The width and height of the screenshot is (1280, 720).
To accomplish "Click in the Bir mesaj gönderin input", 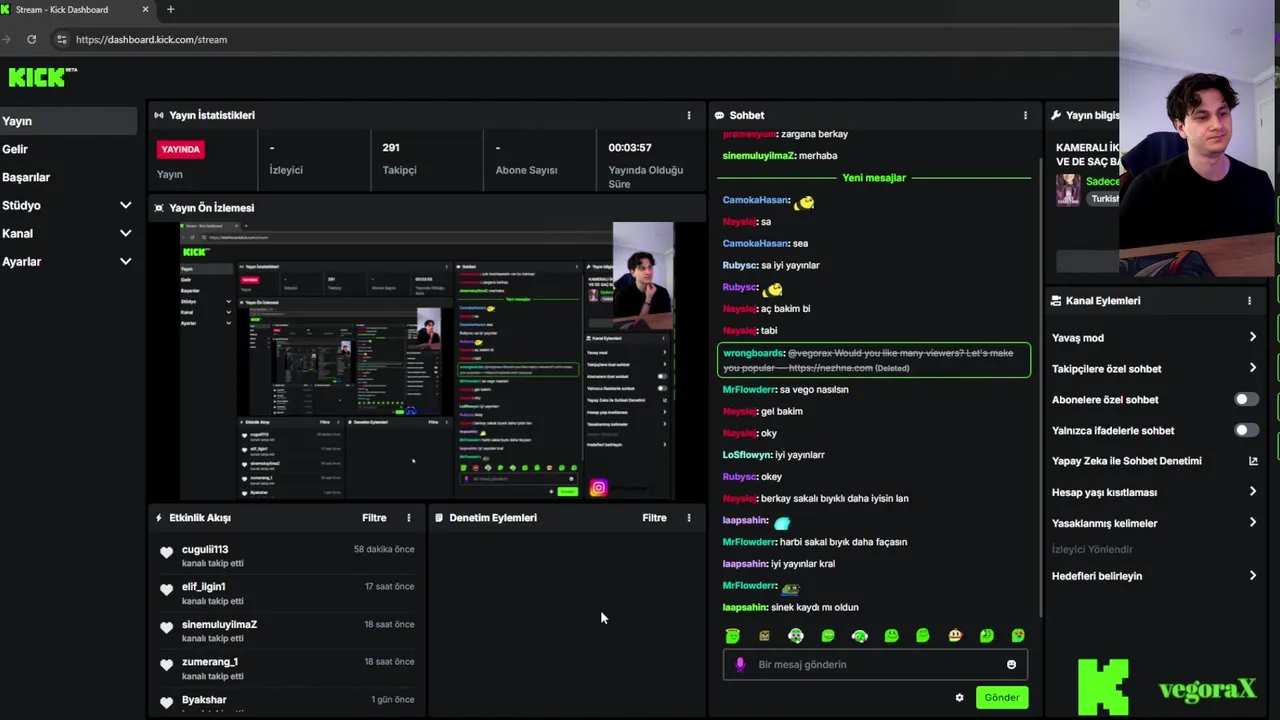I will pos(875,664).
